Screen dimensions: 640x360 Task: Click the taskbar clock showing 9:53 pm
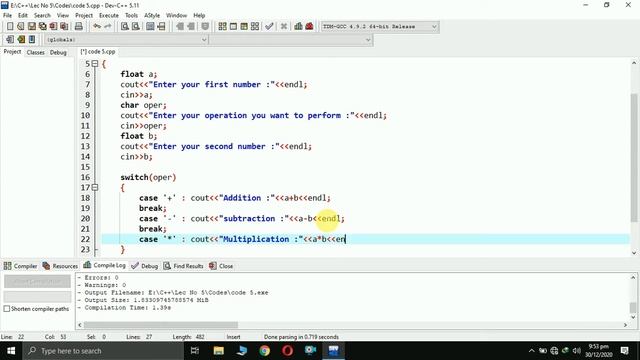click(598, 351)
